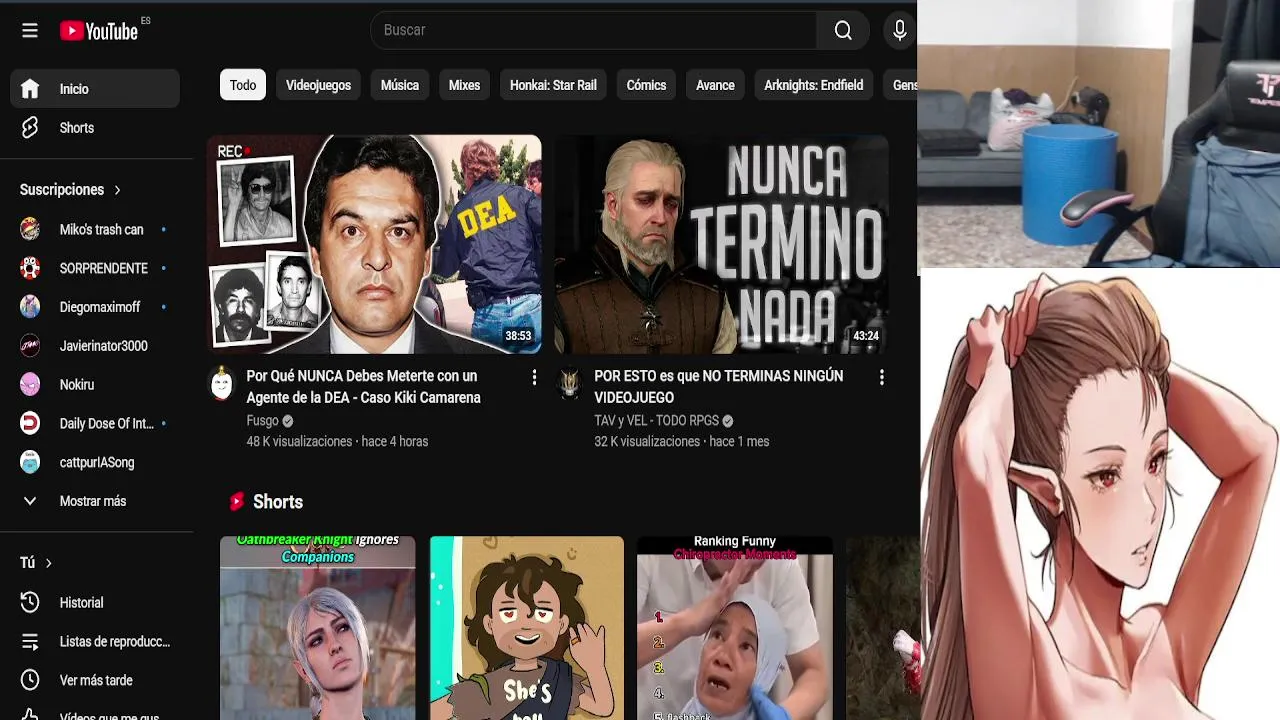This screenshot has height=720, width=1280.
Task: Open 'Por Qué NUNCA Debes Meterte' title
Action: [x=363, y=387]
